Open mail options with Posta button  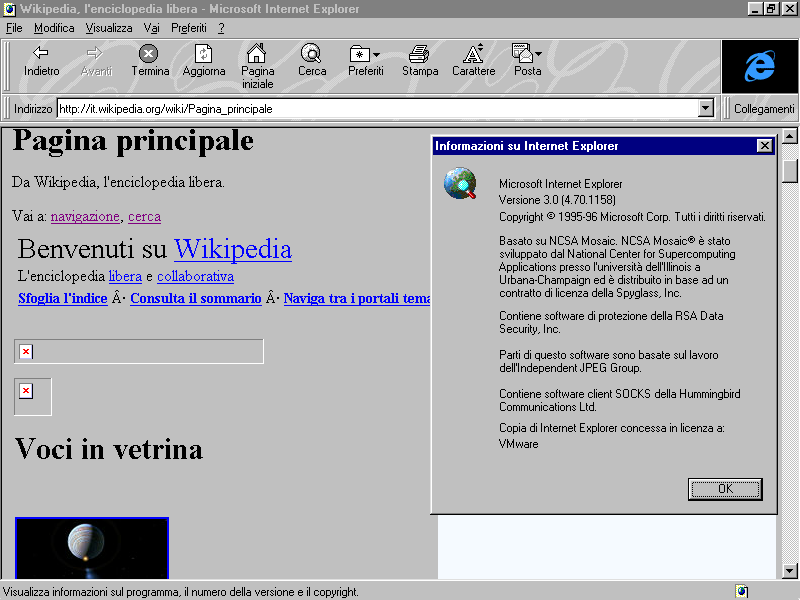tap(527, 61)
